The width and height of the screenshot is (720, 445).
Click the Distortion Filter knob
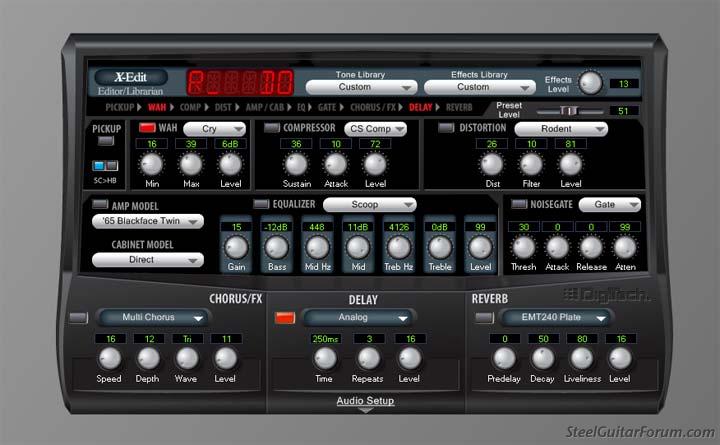(x=531, y=164)
